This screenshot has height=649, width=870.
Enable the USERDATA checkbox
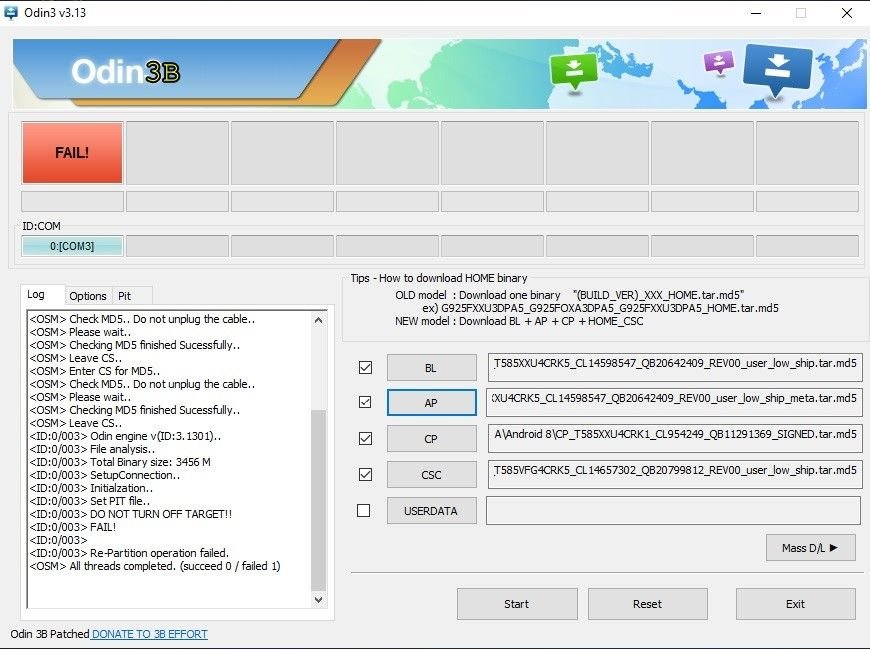coord(363,510)
